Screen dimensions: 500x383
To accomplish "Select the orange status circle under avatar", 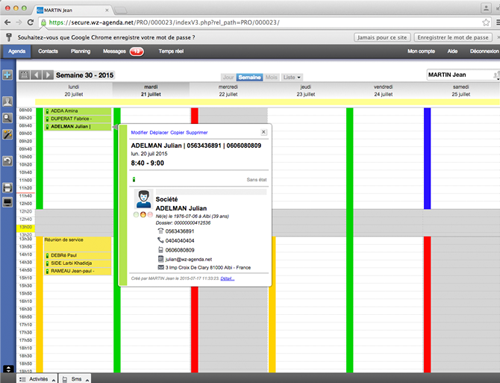I will (143, 215).
